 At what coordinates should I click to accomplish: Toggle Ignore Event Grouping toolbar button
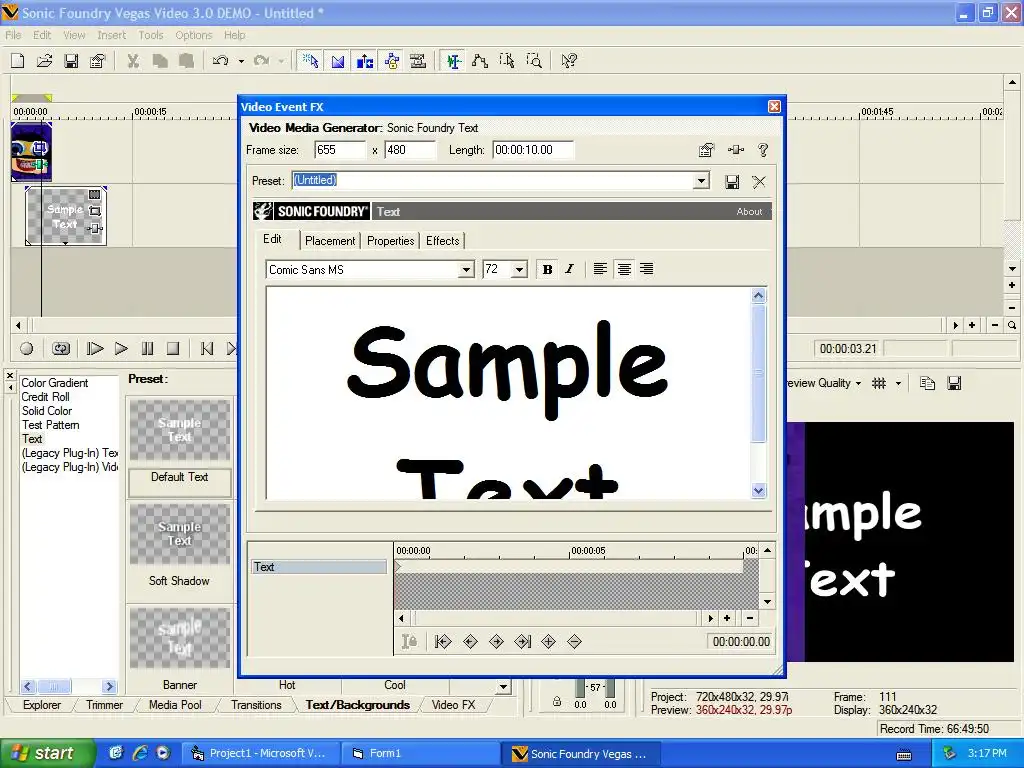(x=418, y=61)
